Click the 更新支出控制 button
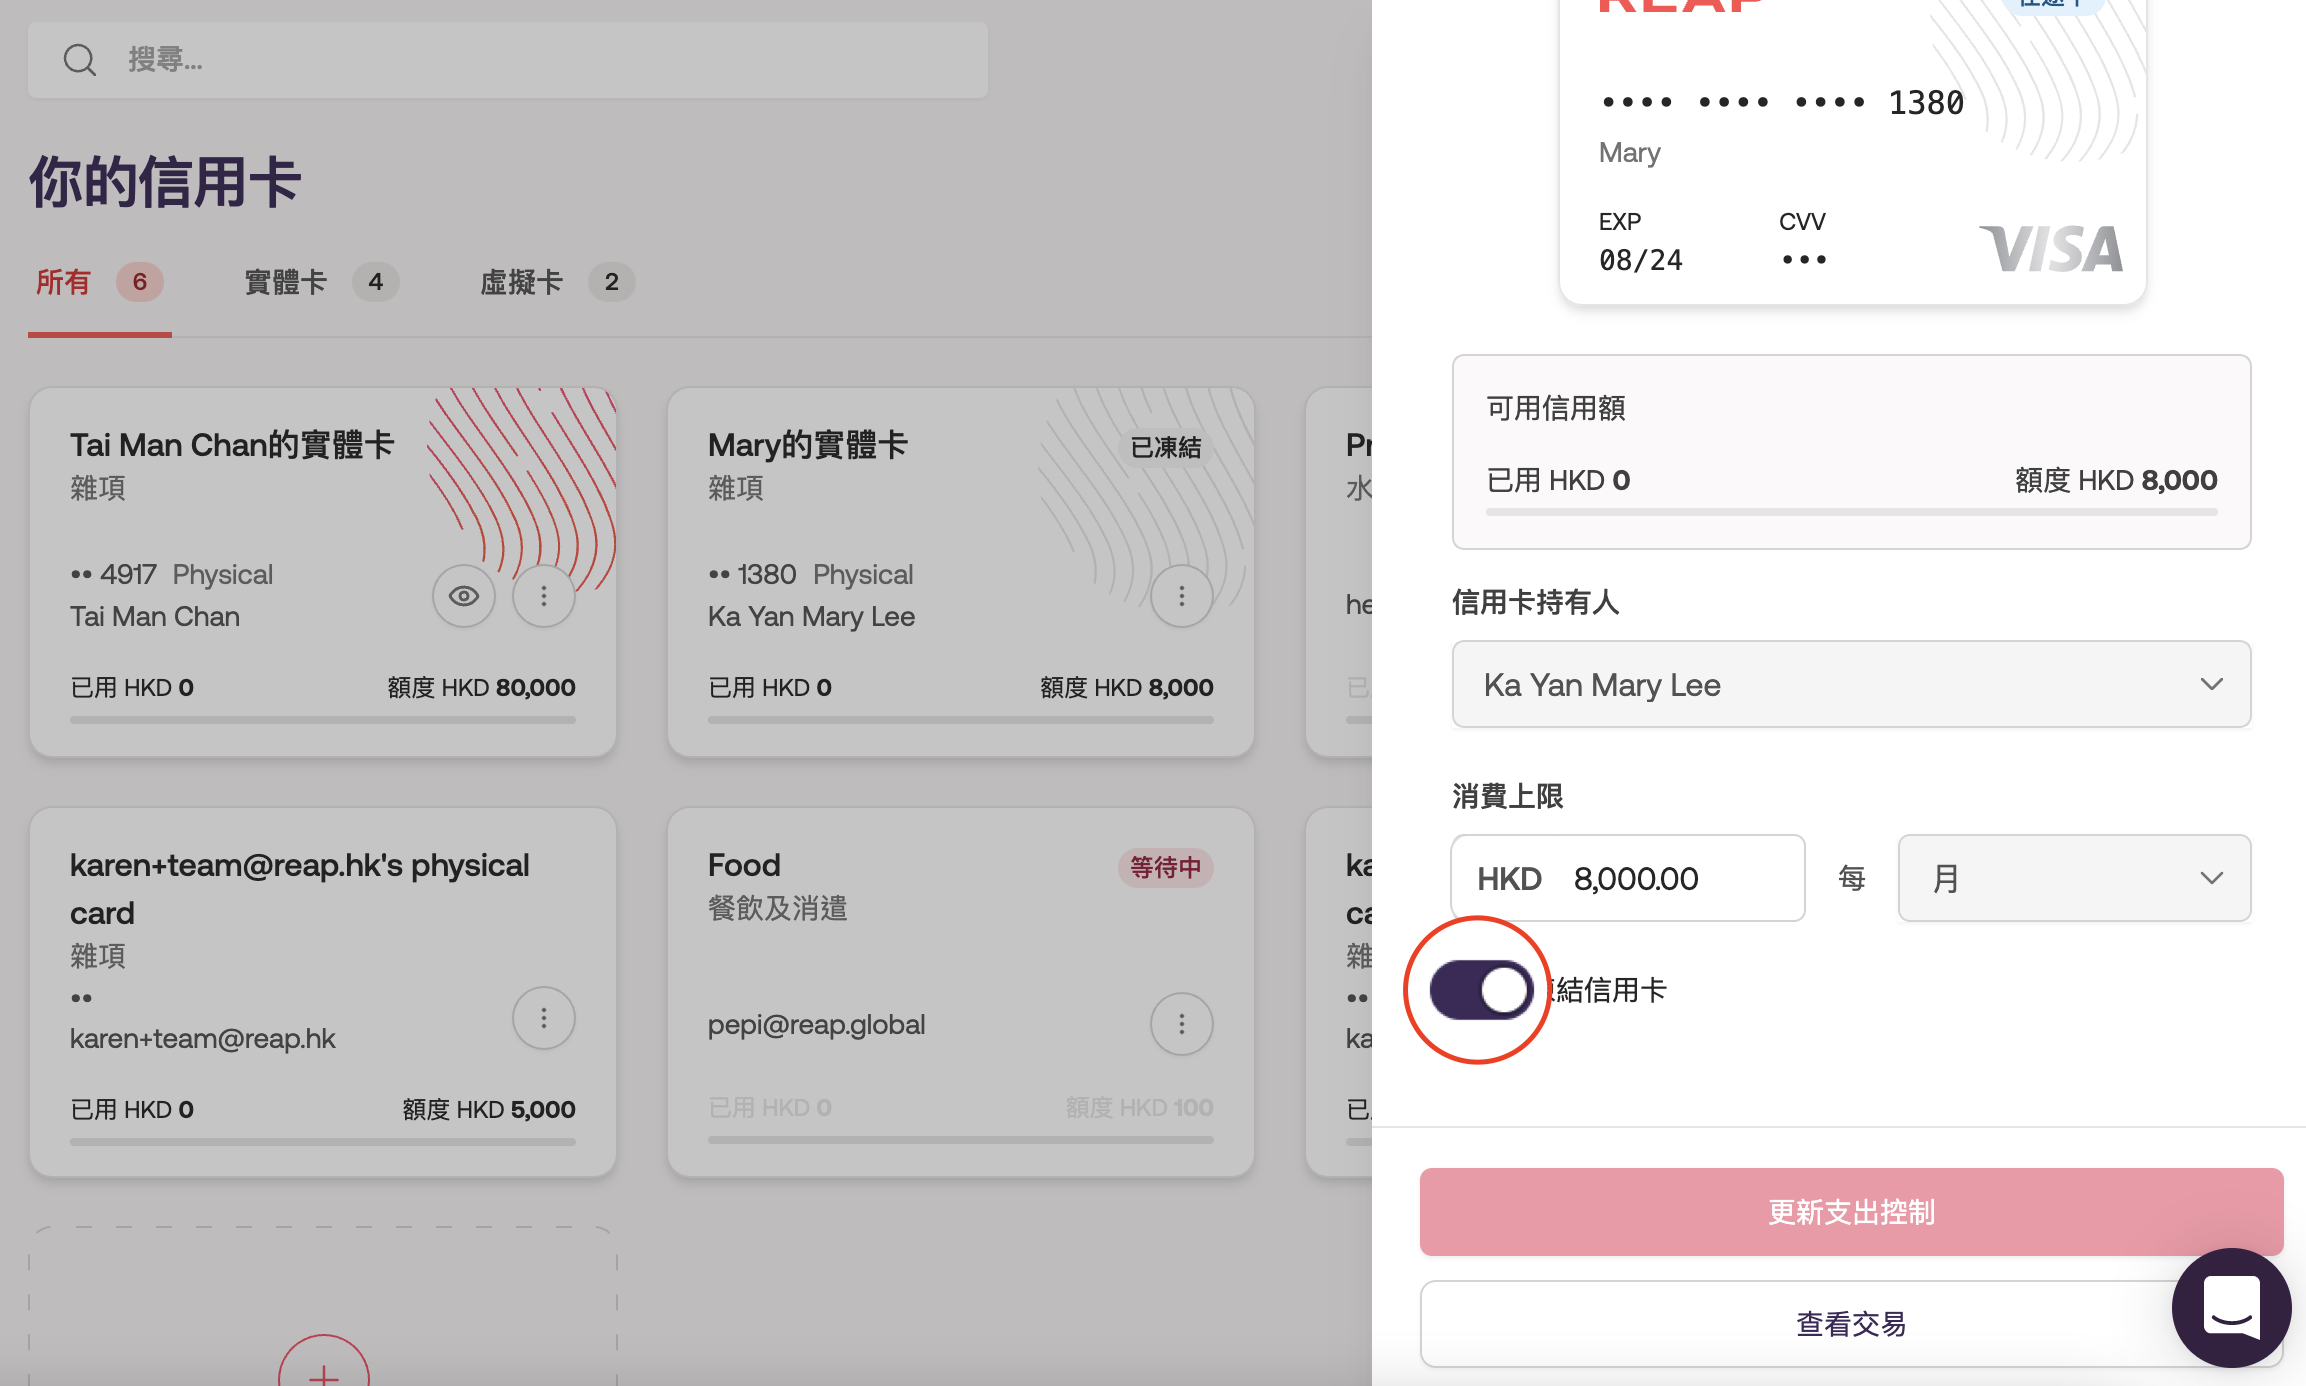This screenshot has width=2306, height=1386. pyautogui.click(x=1851, y=1212)
